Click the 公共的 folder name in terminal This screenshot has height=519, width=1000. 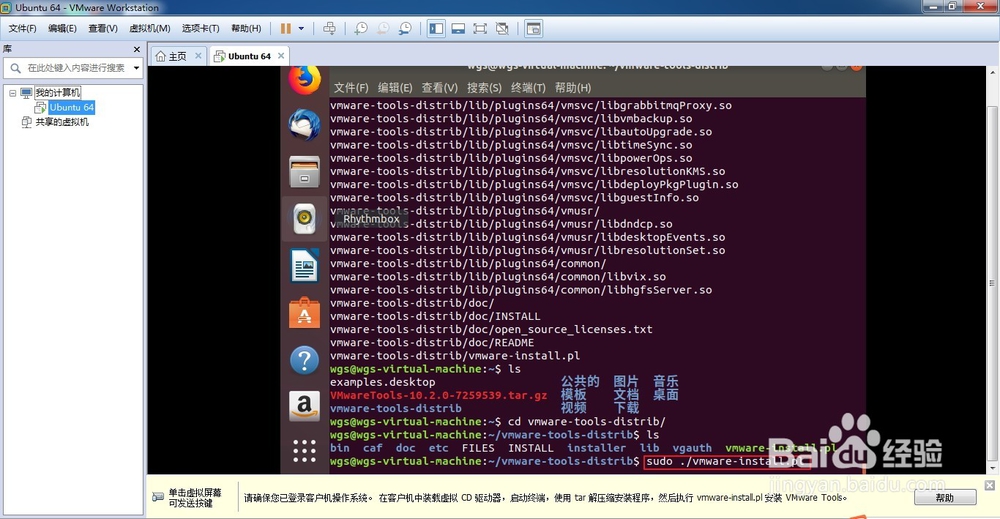pyautogui.click(x=580, y=381)
